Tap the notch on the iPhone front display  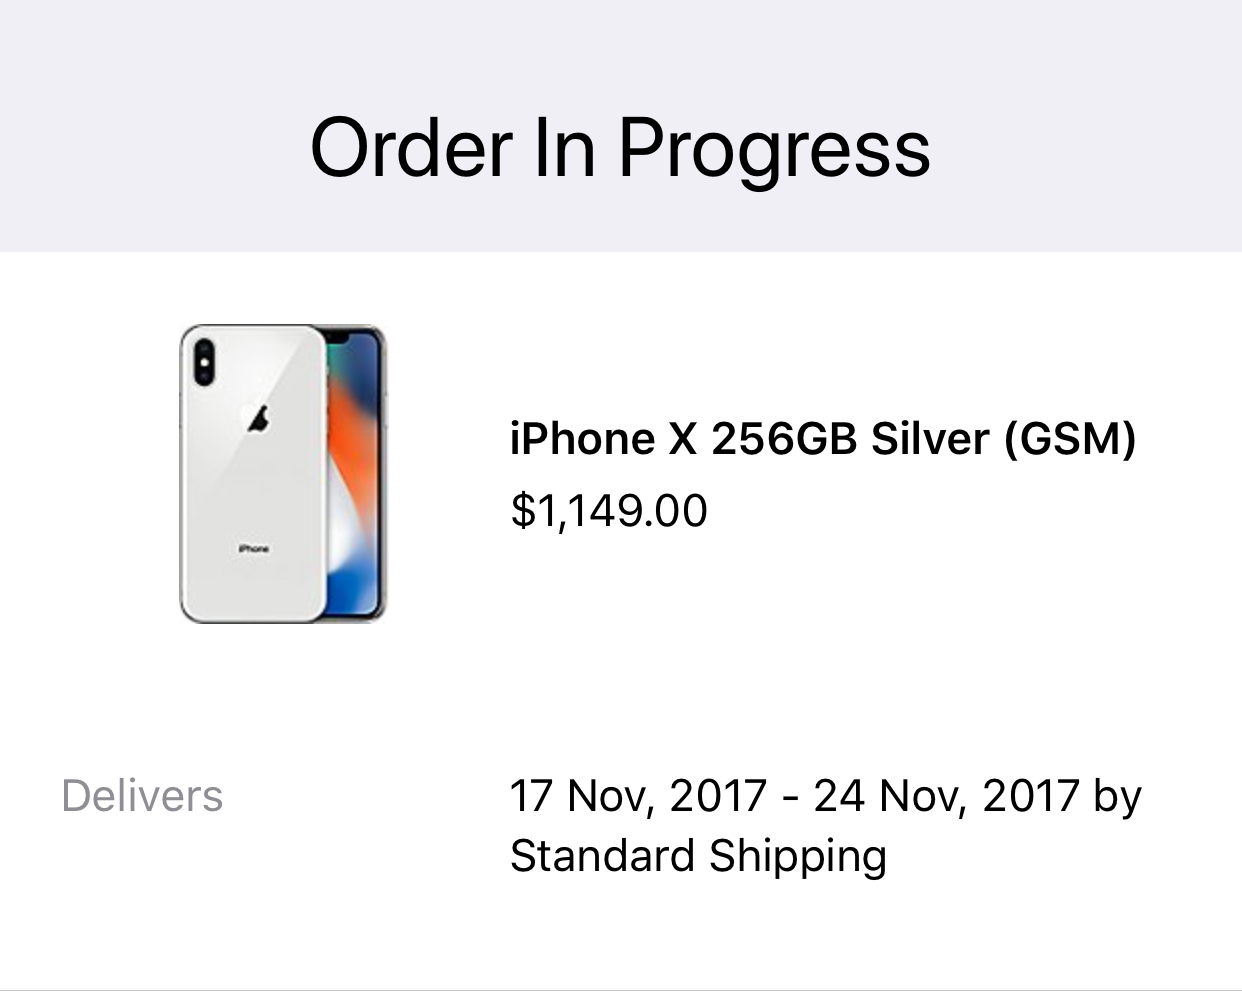click(x=339, y=337)
